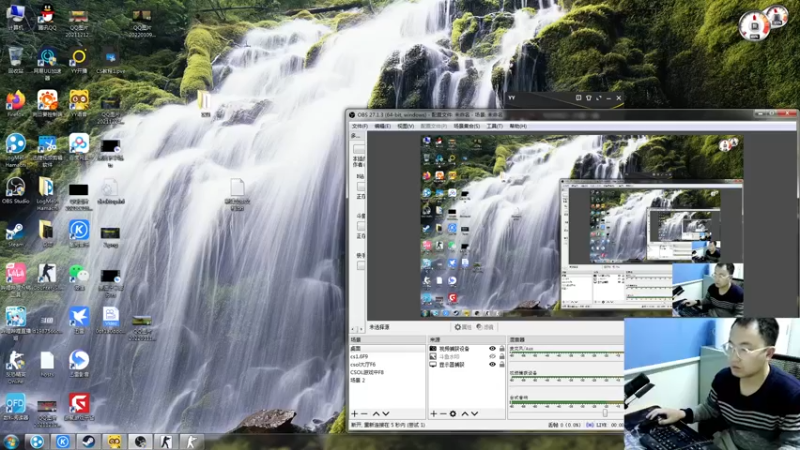The width and height of the screenshot is (800, 450).
Task: Open Steam desktop shortcut
Action: coord(15,235)
